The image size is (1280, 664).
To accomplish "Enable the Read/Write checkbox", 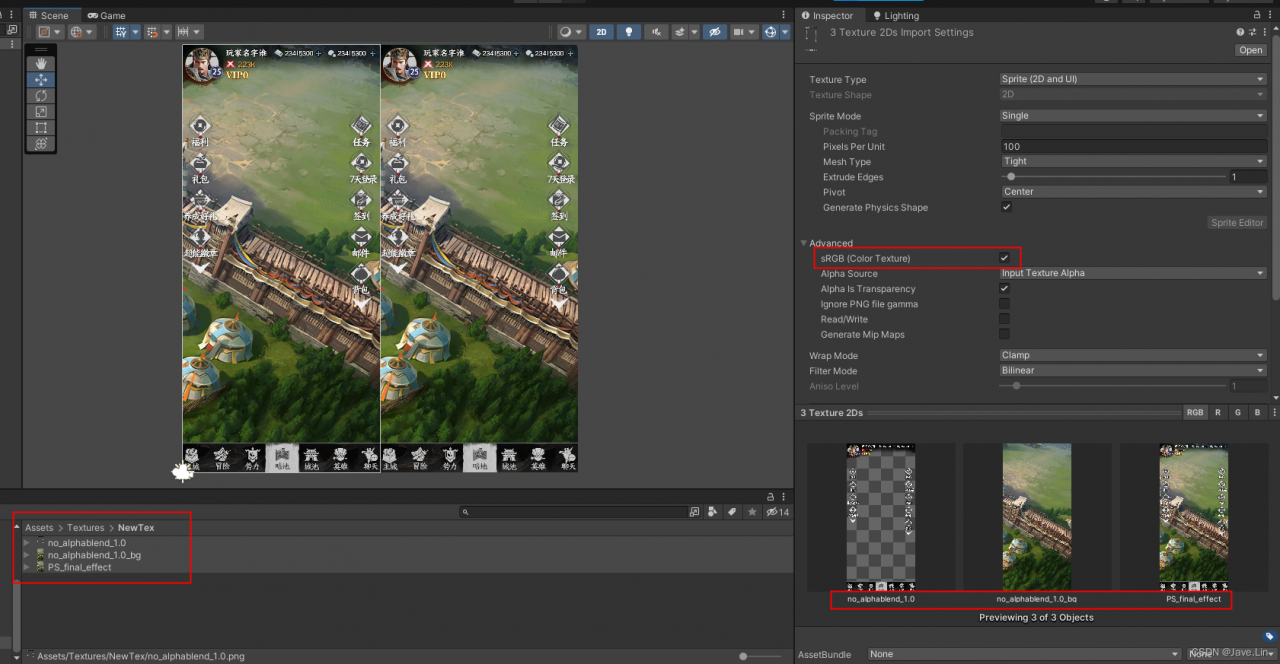I will (1005, 319).
